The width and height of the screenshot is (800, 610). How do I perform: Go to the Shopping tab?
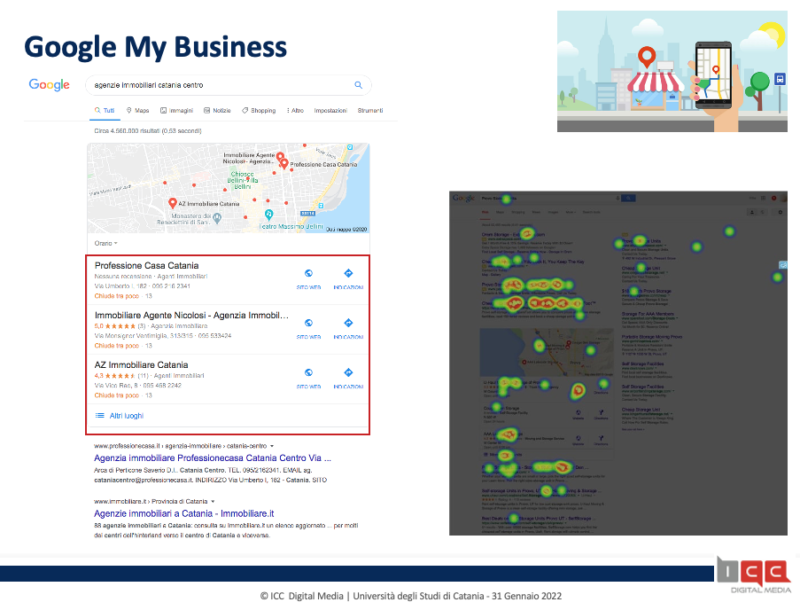click(x=259, y=111)
